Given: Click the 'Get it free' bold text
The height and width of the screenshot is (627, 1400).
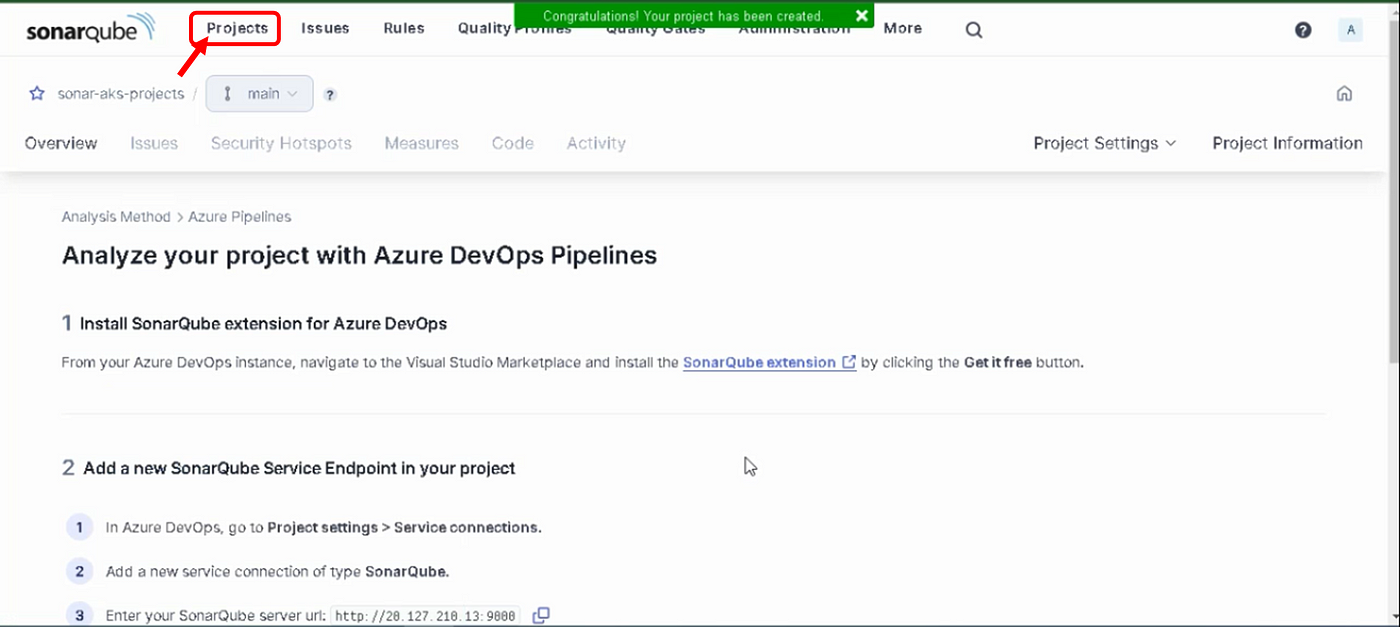Looking at the screenshot, I should [x=997, y=362].
